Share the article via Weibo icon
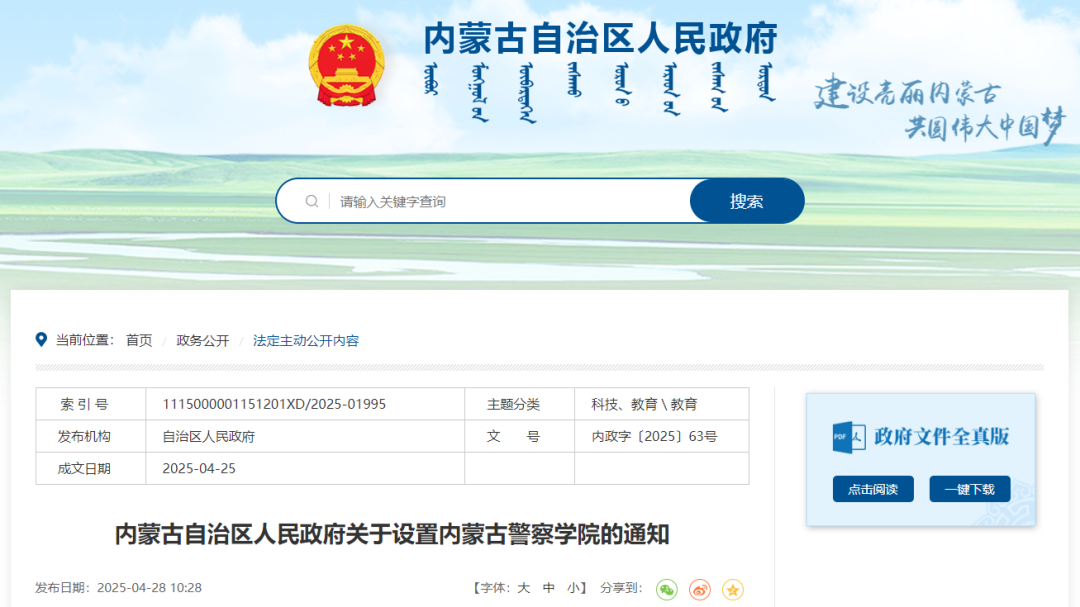Viewport: 1080px width, 607px height. coord(699,590)
